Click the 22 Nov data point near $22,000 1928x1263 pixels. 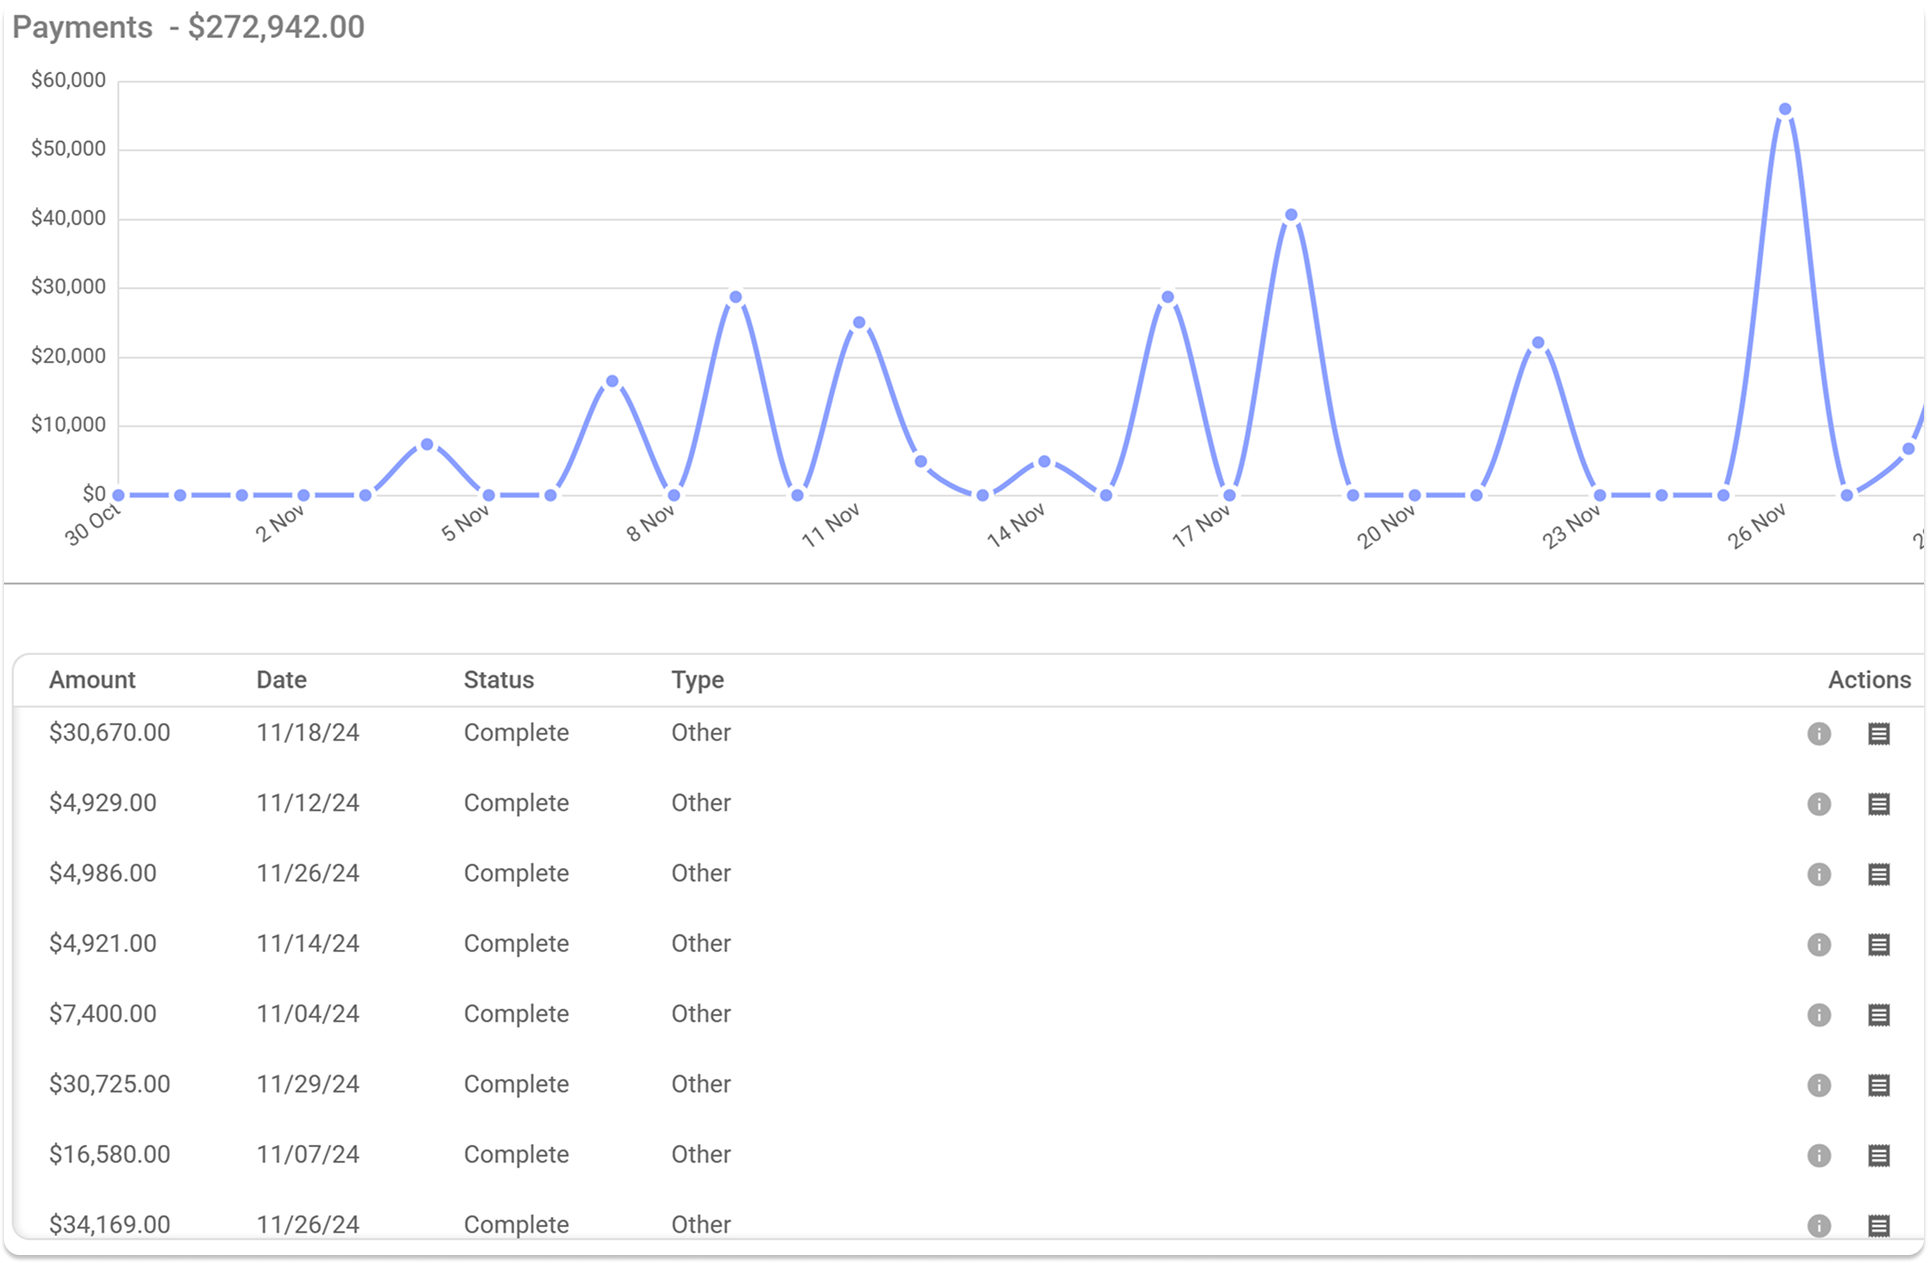1538,343
